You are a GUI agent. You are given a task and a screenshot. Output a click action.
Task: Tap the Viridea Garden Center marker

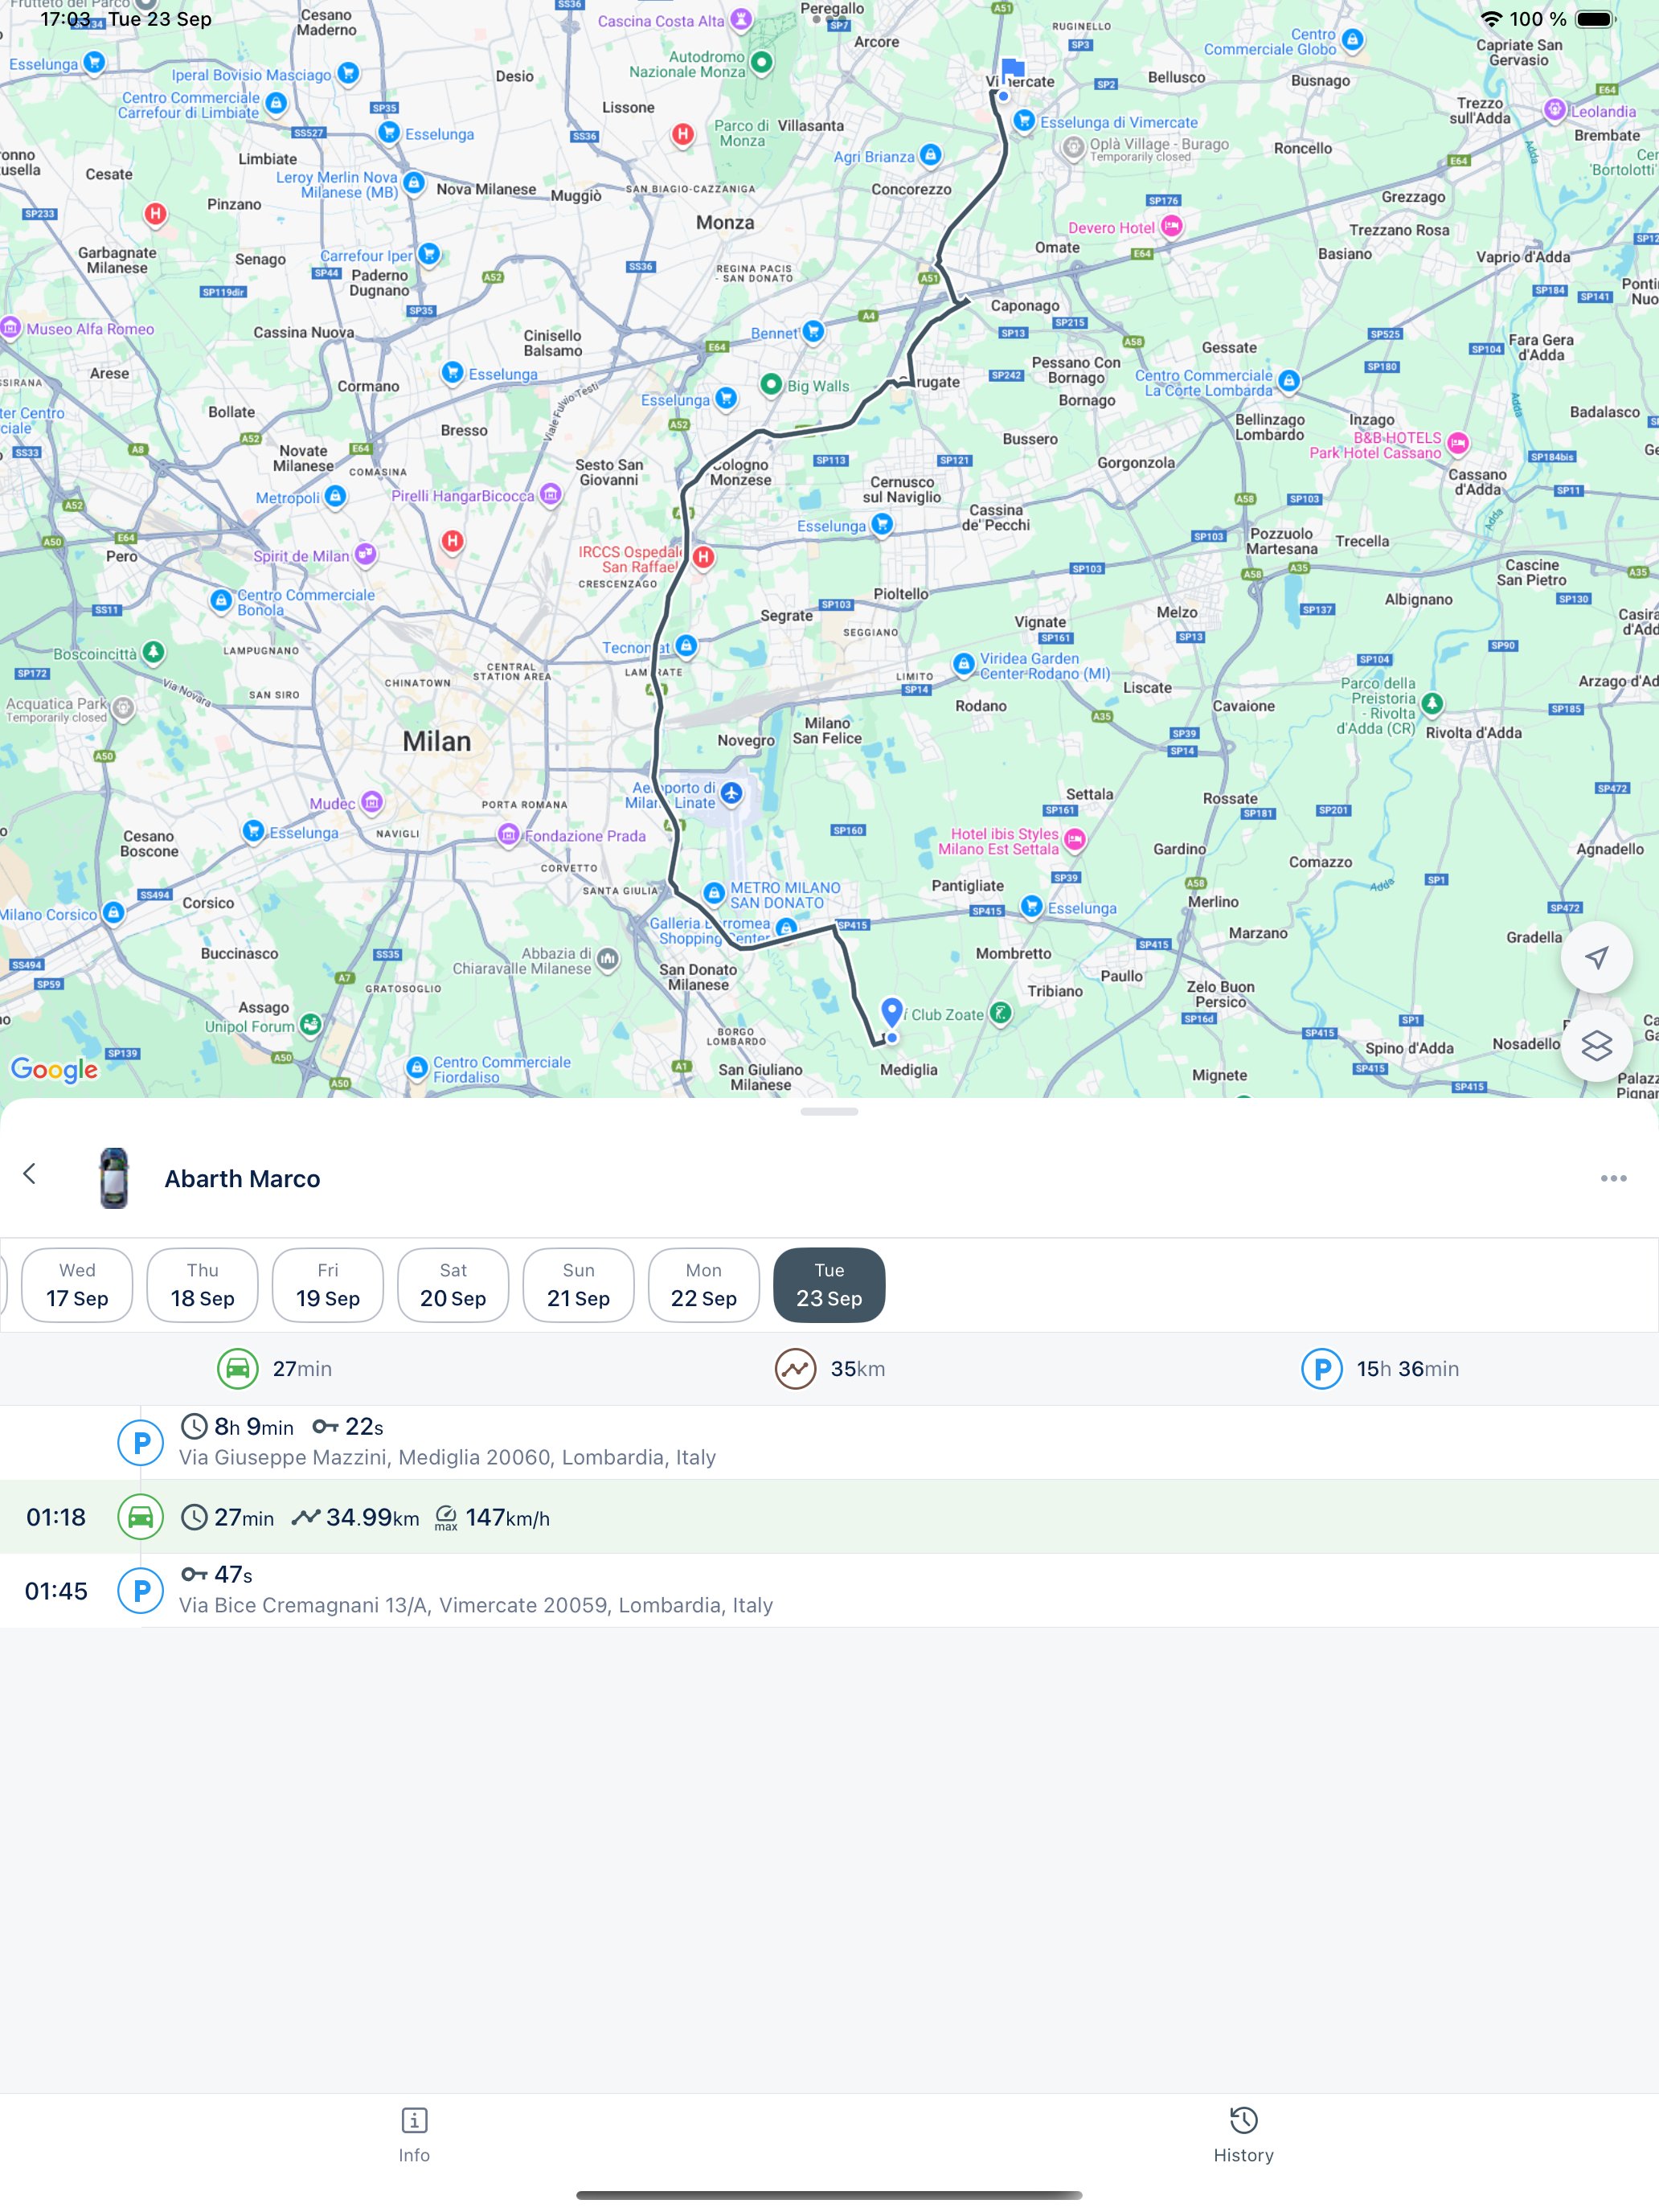click(963, 664)
